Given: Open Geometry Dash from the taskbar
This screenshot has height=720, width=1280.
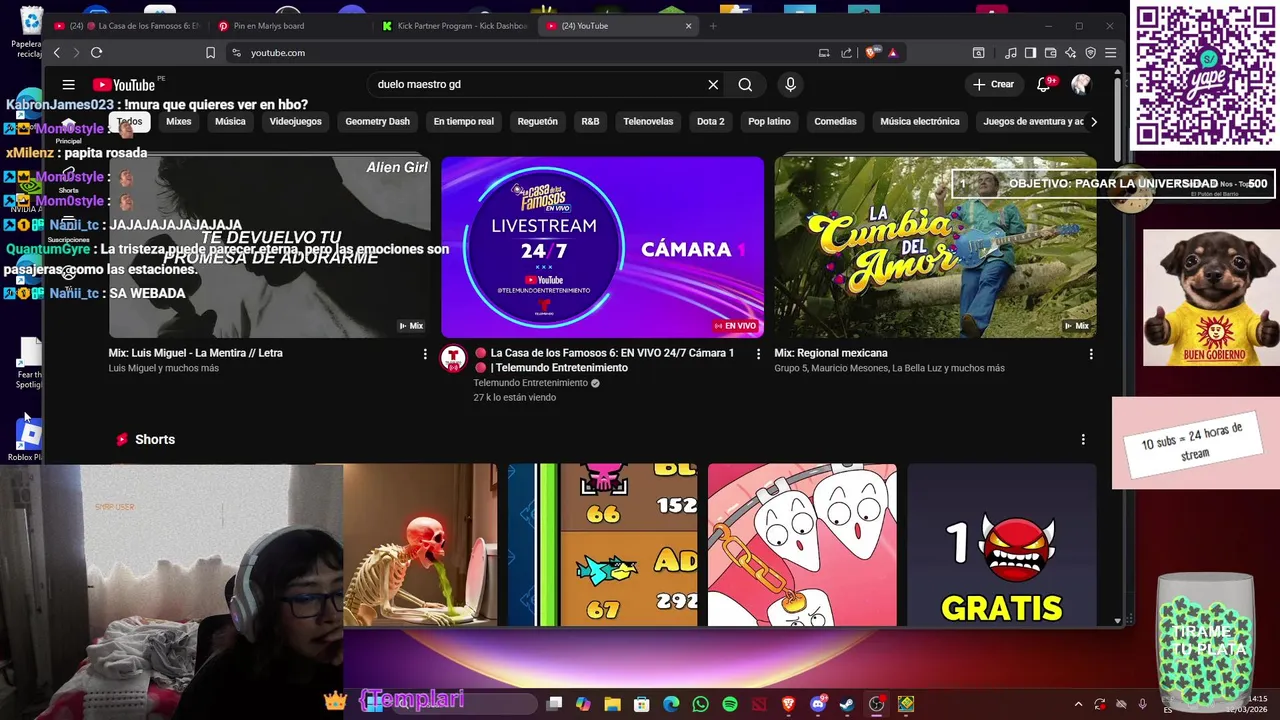Looking at the screenshot, I should (906, 704).
